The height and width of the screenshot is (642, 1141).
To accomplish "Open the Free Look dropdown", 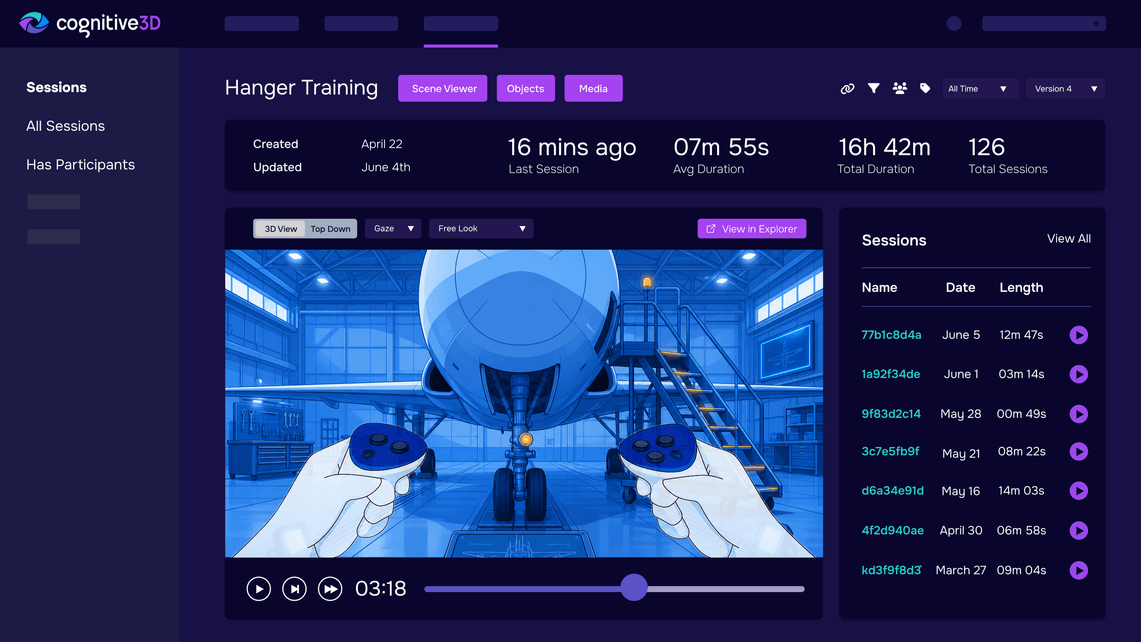I will coord(481,229).
